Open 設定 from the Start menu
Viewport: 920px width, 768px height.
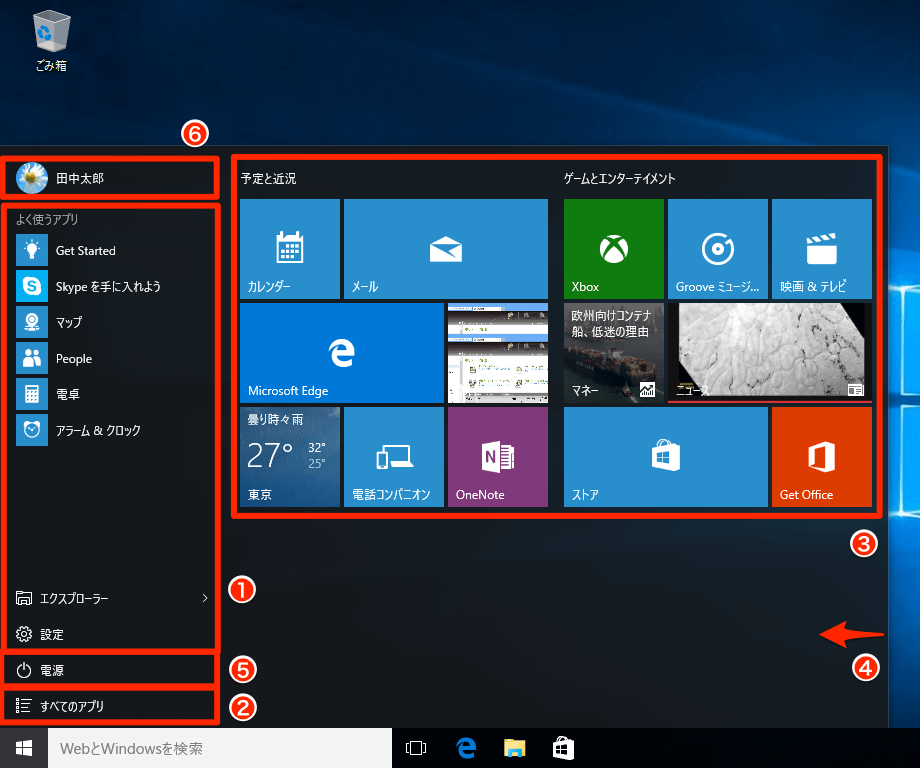[x=111, y=634]
